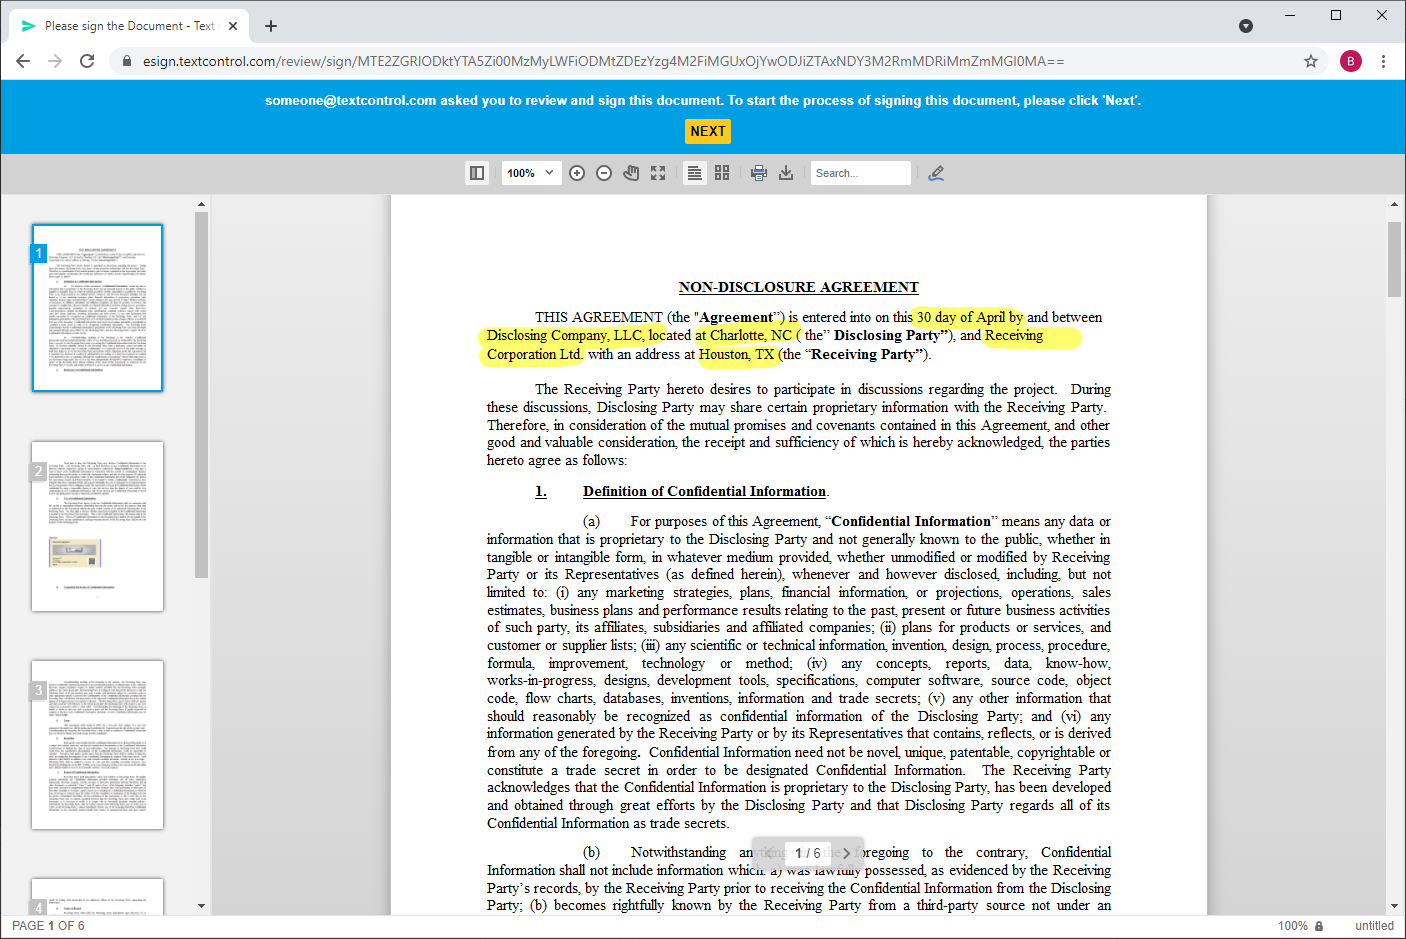Enter full screen mode
1406x939 pixels.
tap(658, 173)
